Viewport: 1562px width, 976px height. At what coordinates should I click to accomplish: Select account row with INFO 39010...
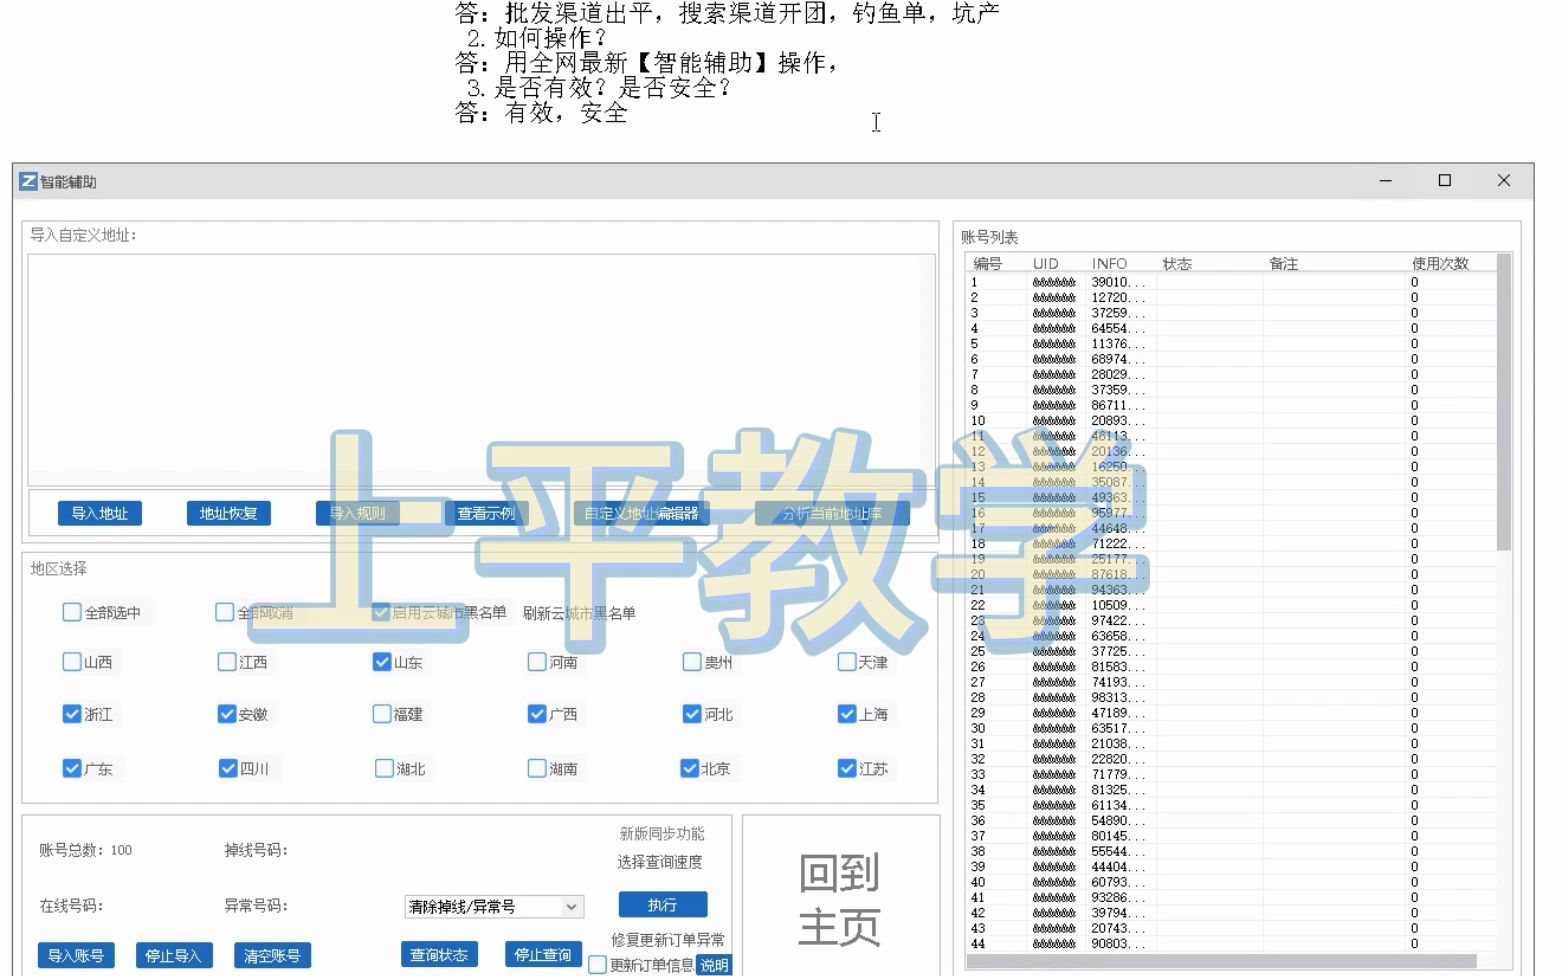[x=1231, y=282]
